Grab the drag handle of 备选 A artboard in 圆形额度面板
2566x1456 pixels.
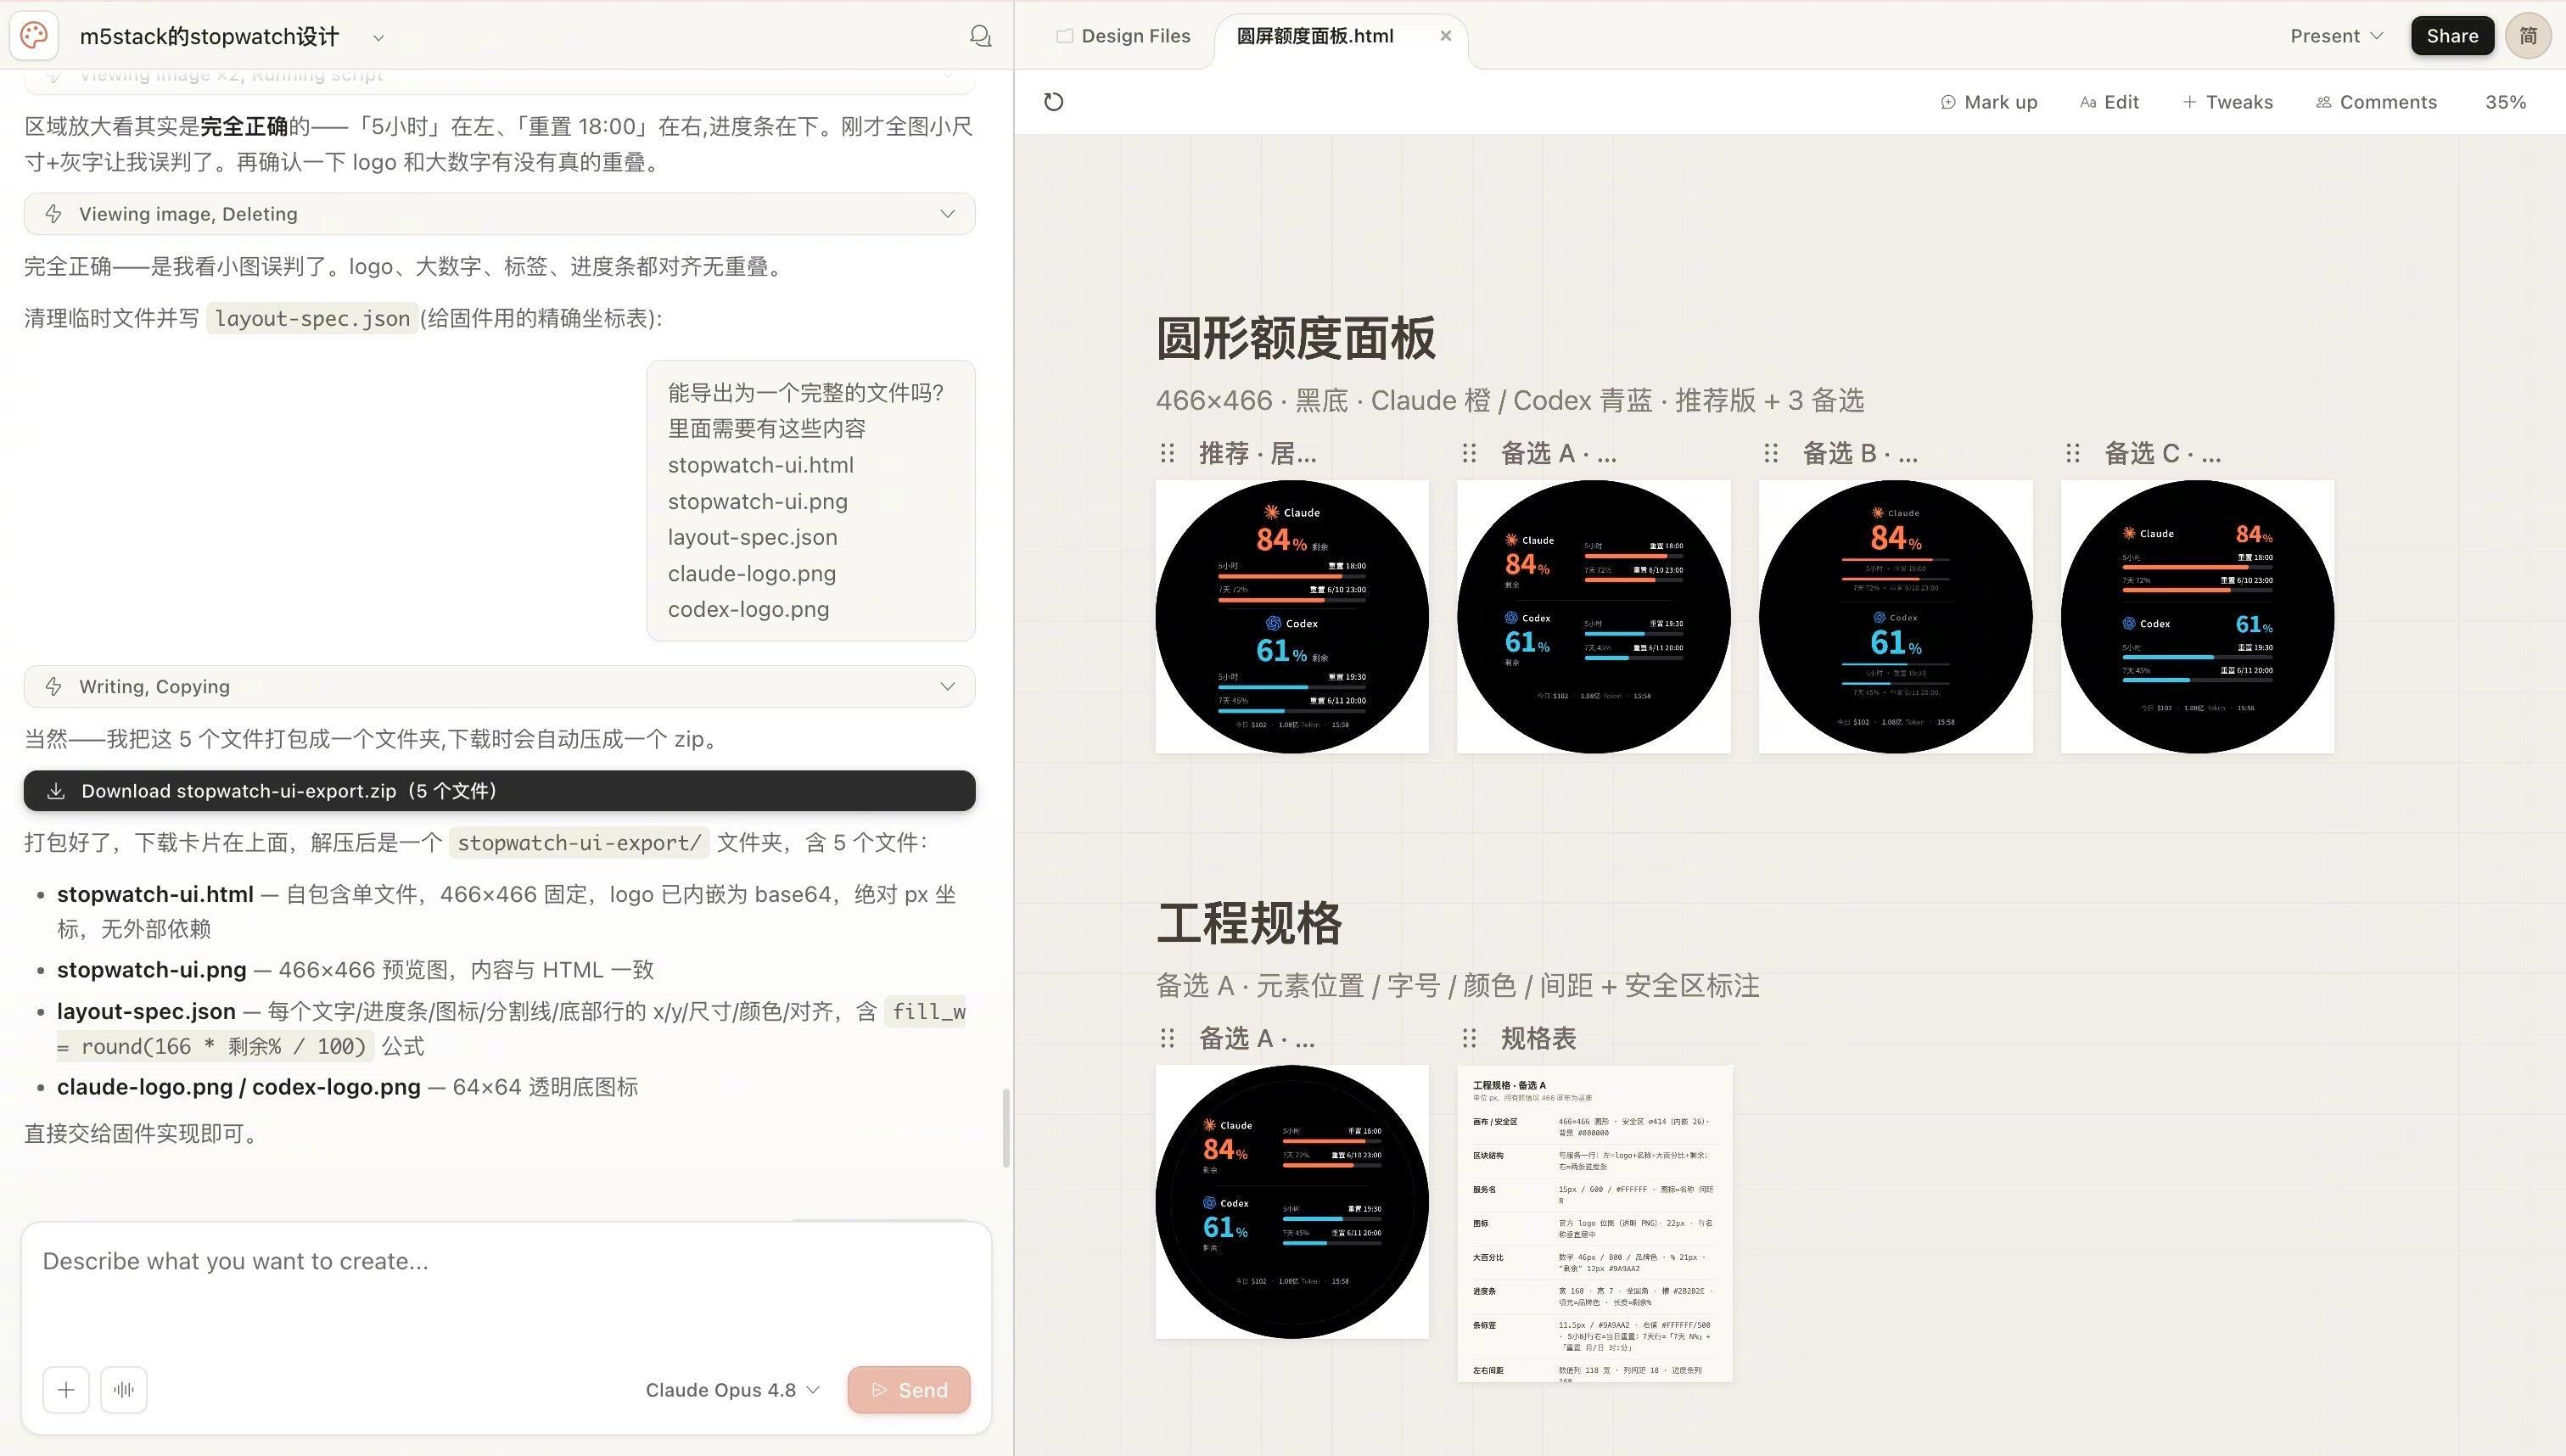[x=1469, y=454]
